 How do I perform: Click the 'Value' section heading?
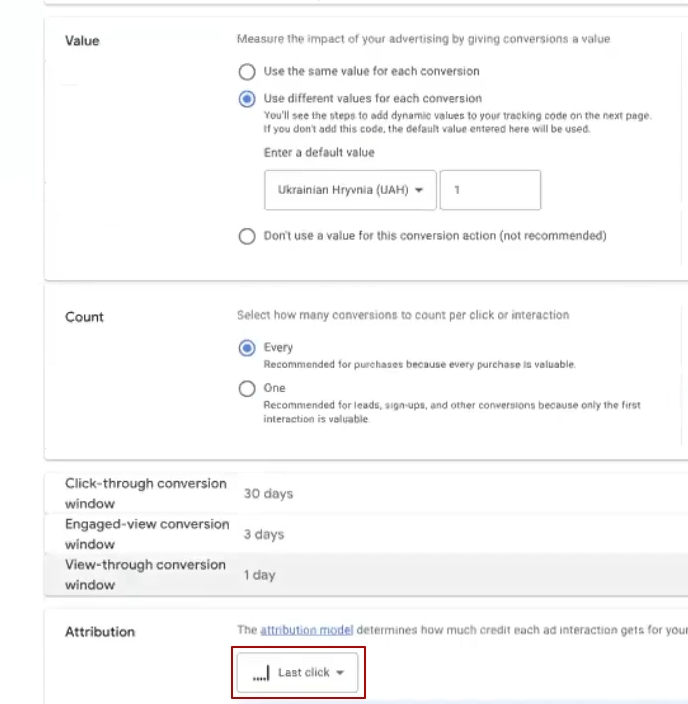(82, 41)
